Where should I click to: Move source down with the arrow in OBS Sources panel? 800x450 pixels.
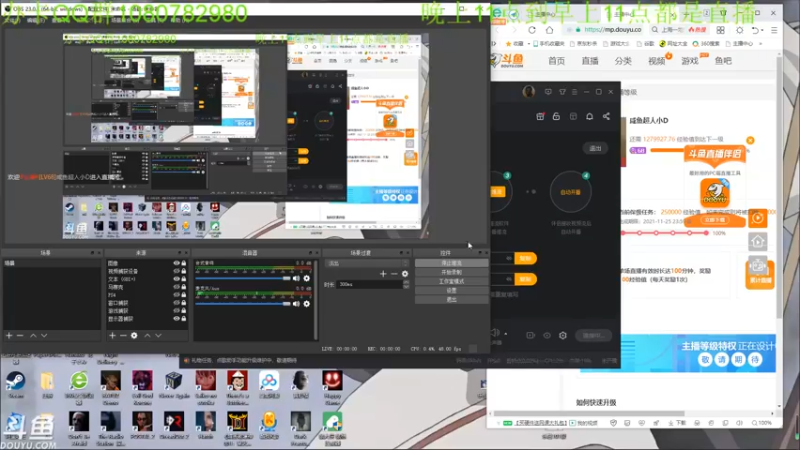[159, 336]
